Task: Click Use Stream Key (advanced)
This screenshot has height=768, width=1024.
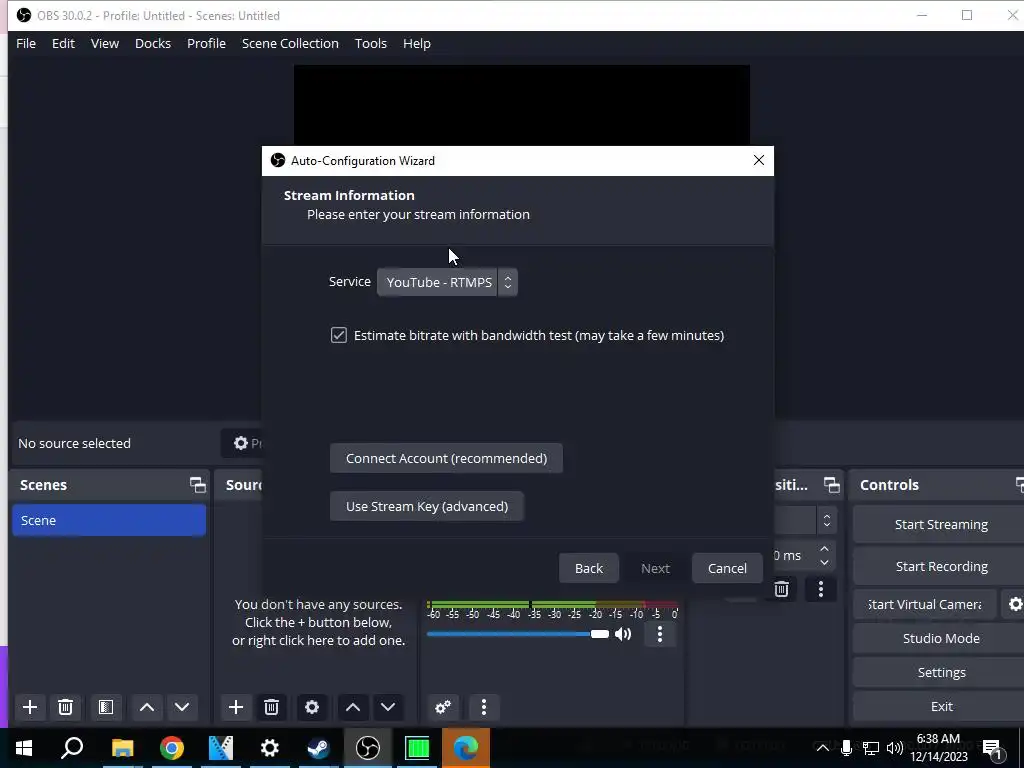Action: (x=426, y=507)
